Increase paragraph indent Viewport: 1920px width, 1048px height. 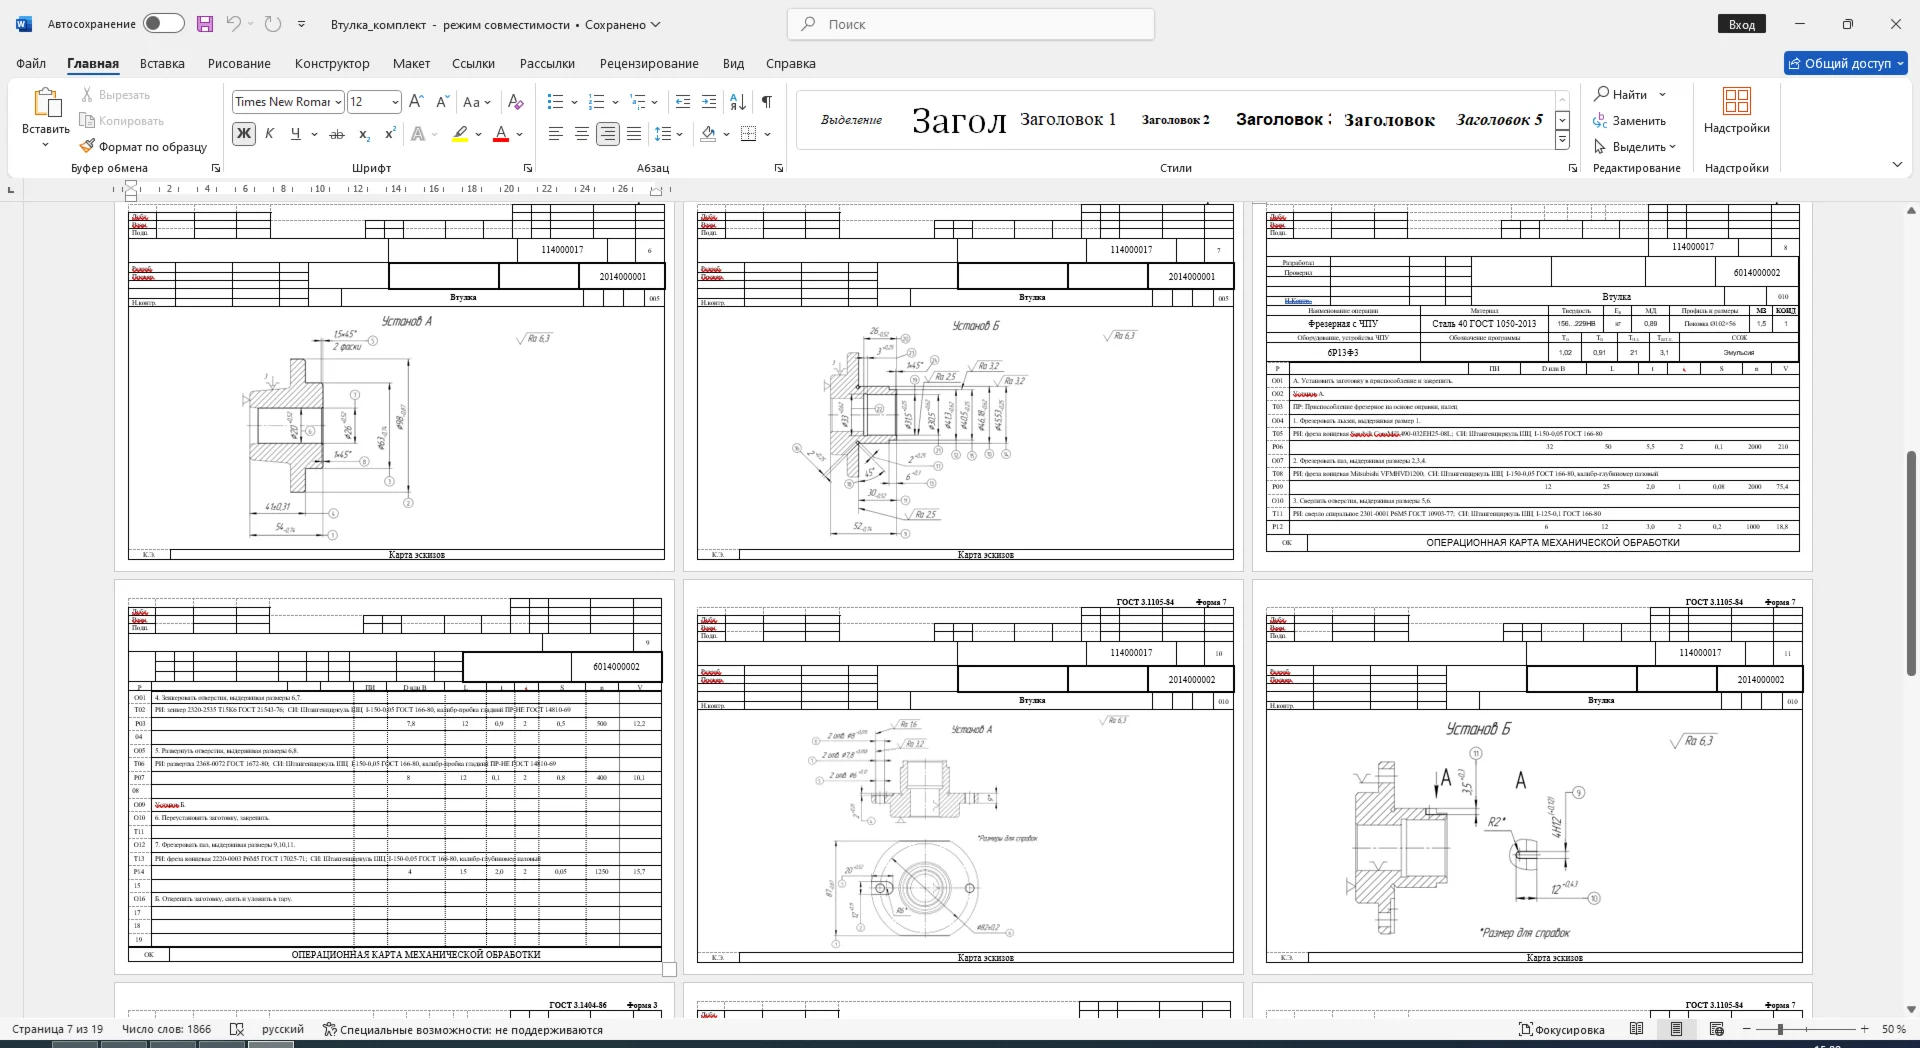(x=709, y=102)
